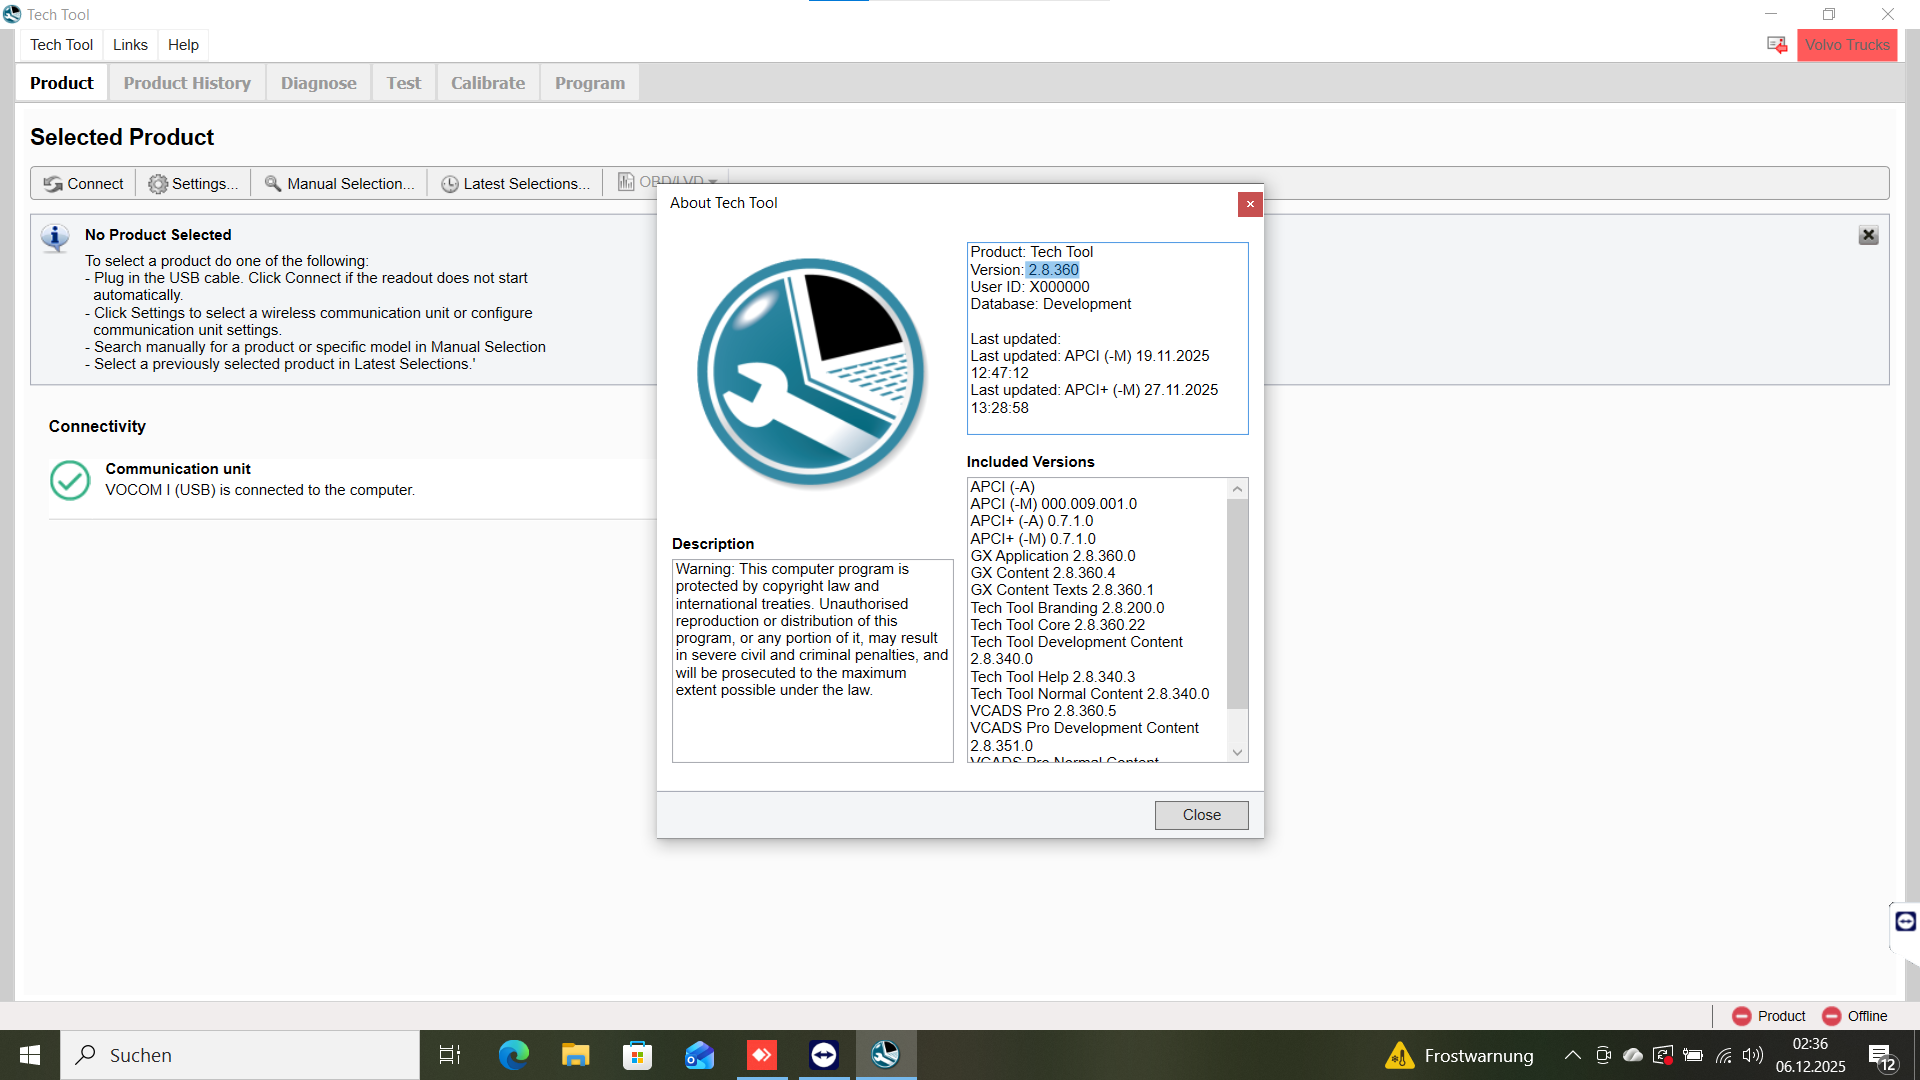1920x1080 pixels.
Task: Click the Included Versions scrollbar down arrow
Action: click(x=1237, y=753)
